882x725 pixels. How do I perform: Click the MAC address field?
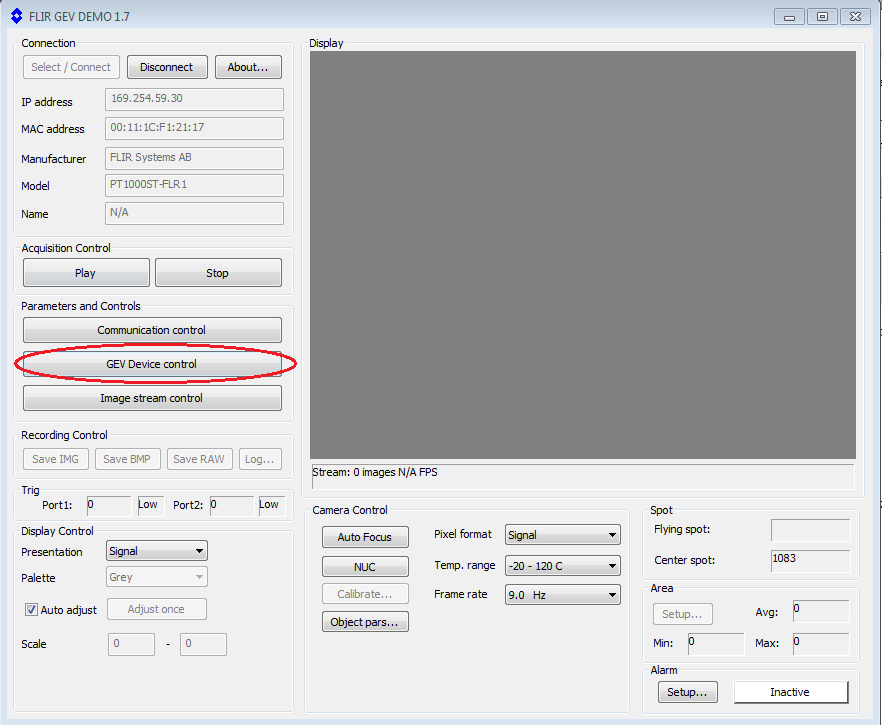195,128
